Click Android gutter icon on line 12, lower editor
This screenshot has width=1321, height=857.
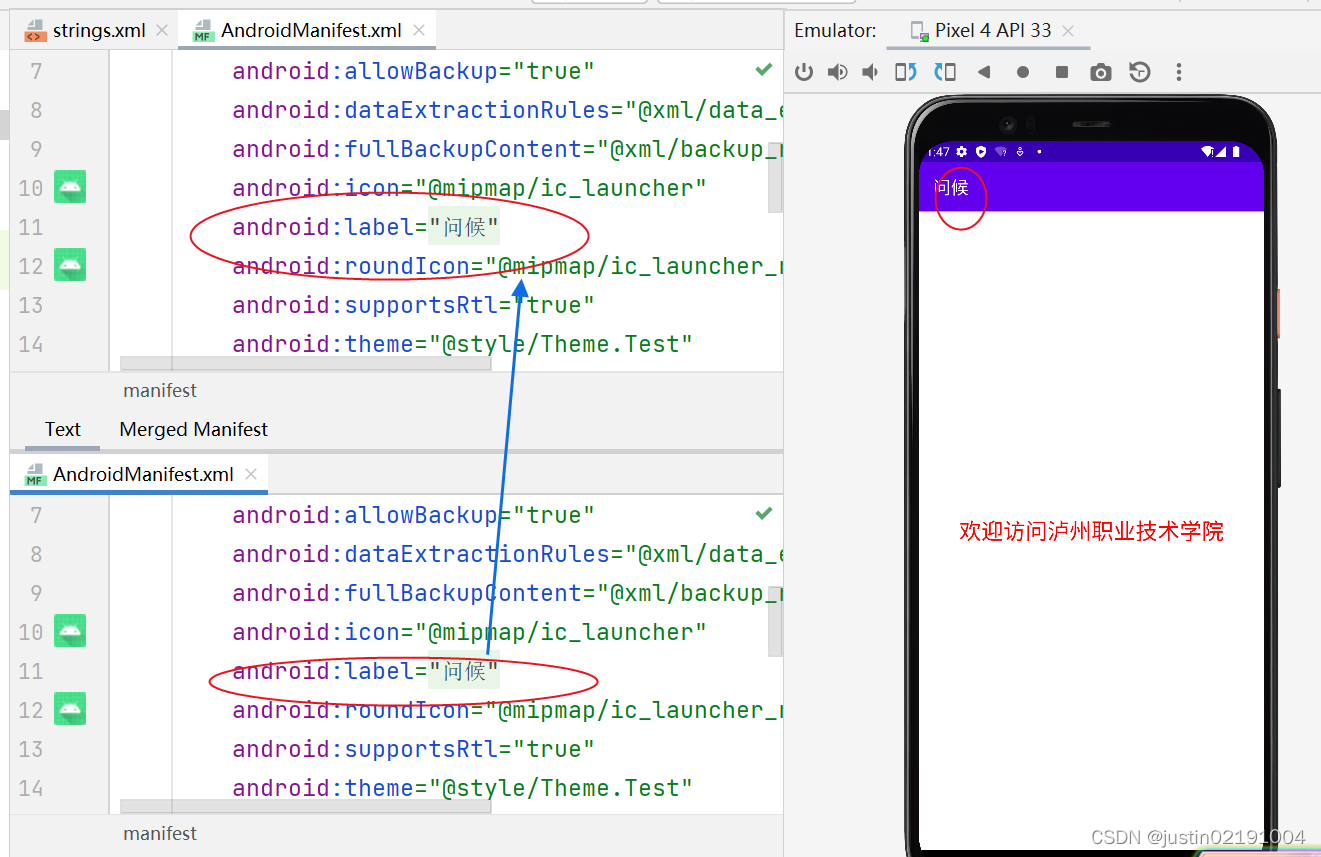69,709
